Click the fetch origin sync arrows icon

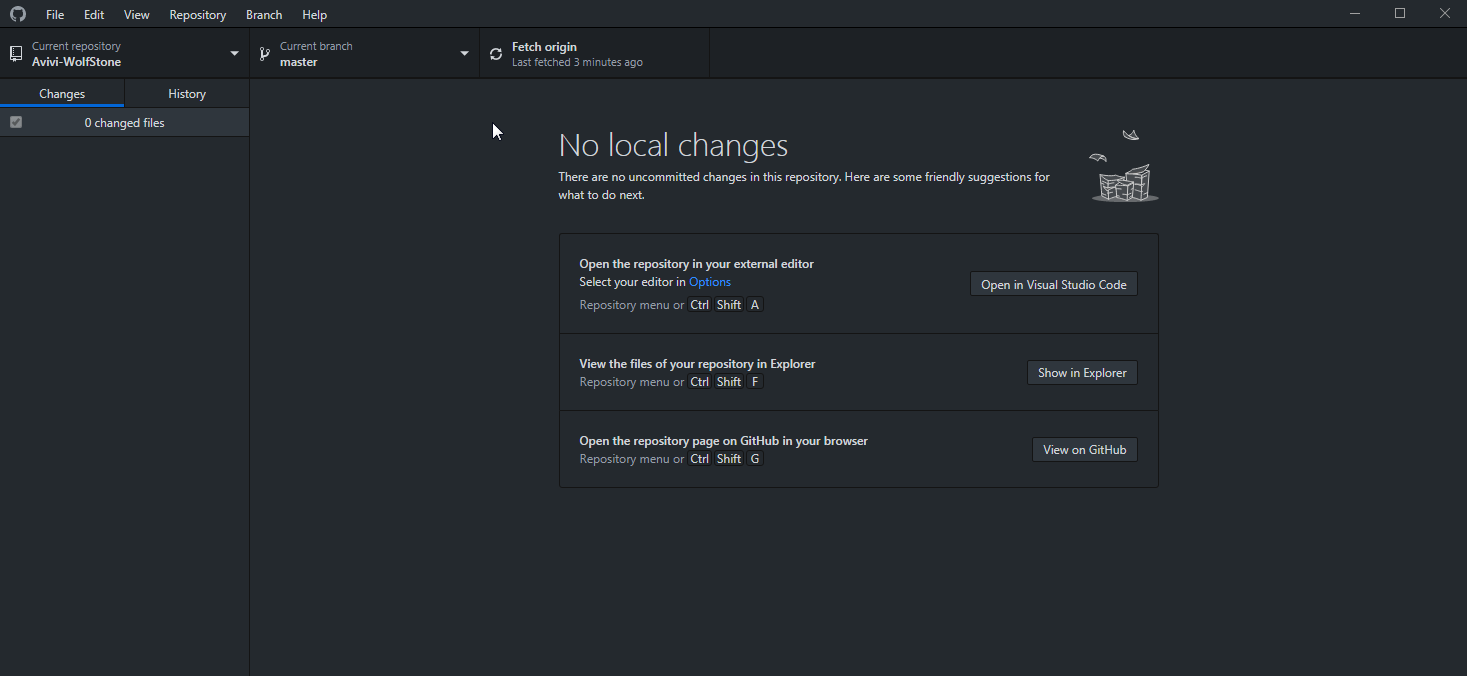coord(496,54)
